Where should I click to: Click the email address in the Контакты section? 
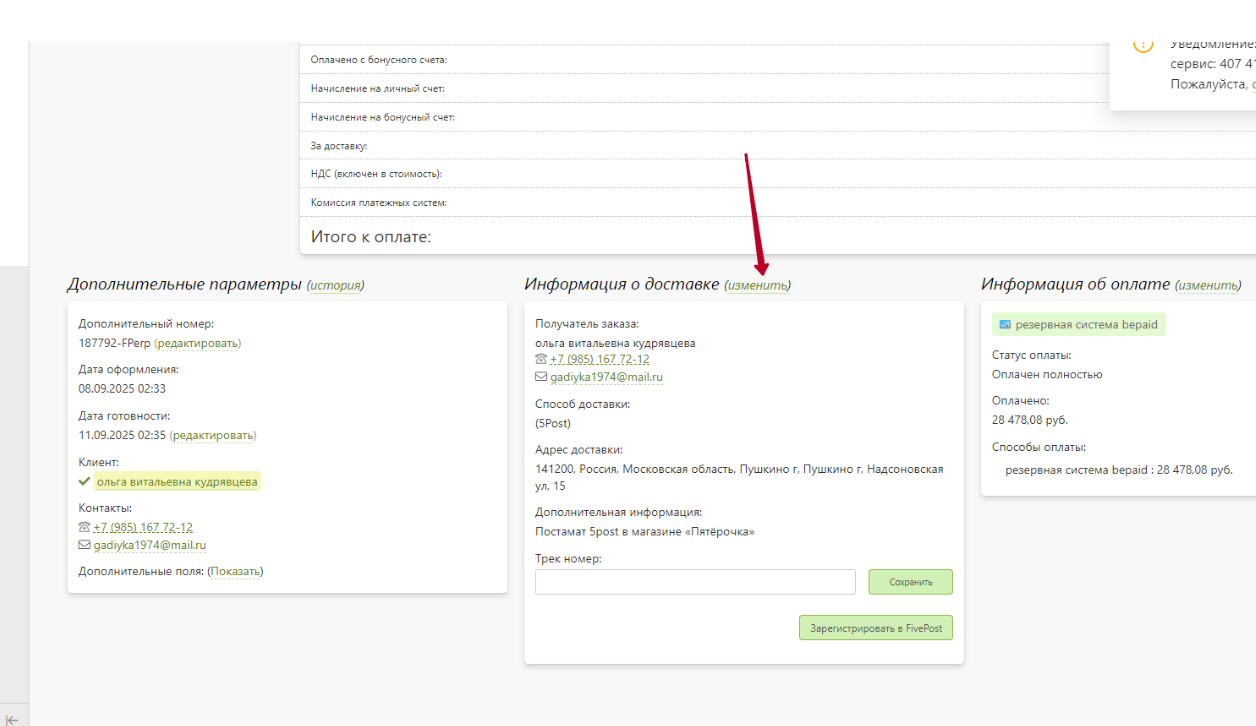[150, 545]
